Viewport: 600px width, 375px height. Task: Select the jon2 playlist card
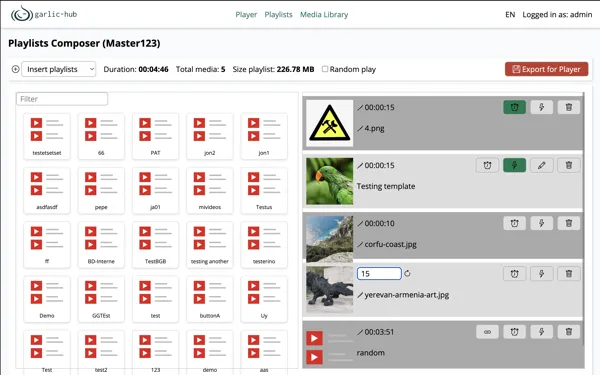click(210, 136)
